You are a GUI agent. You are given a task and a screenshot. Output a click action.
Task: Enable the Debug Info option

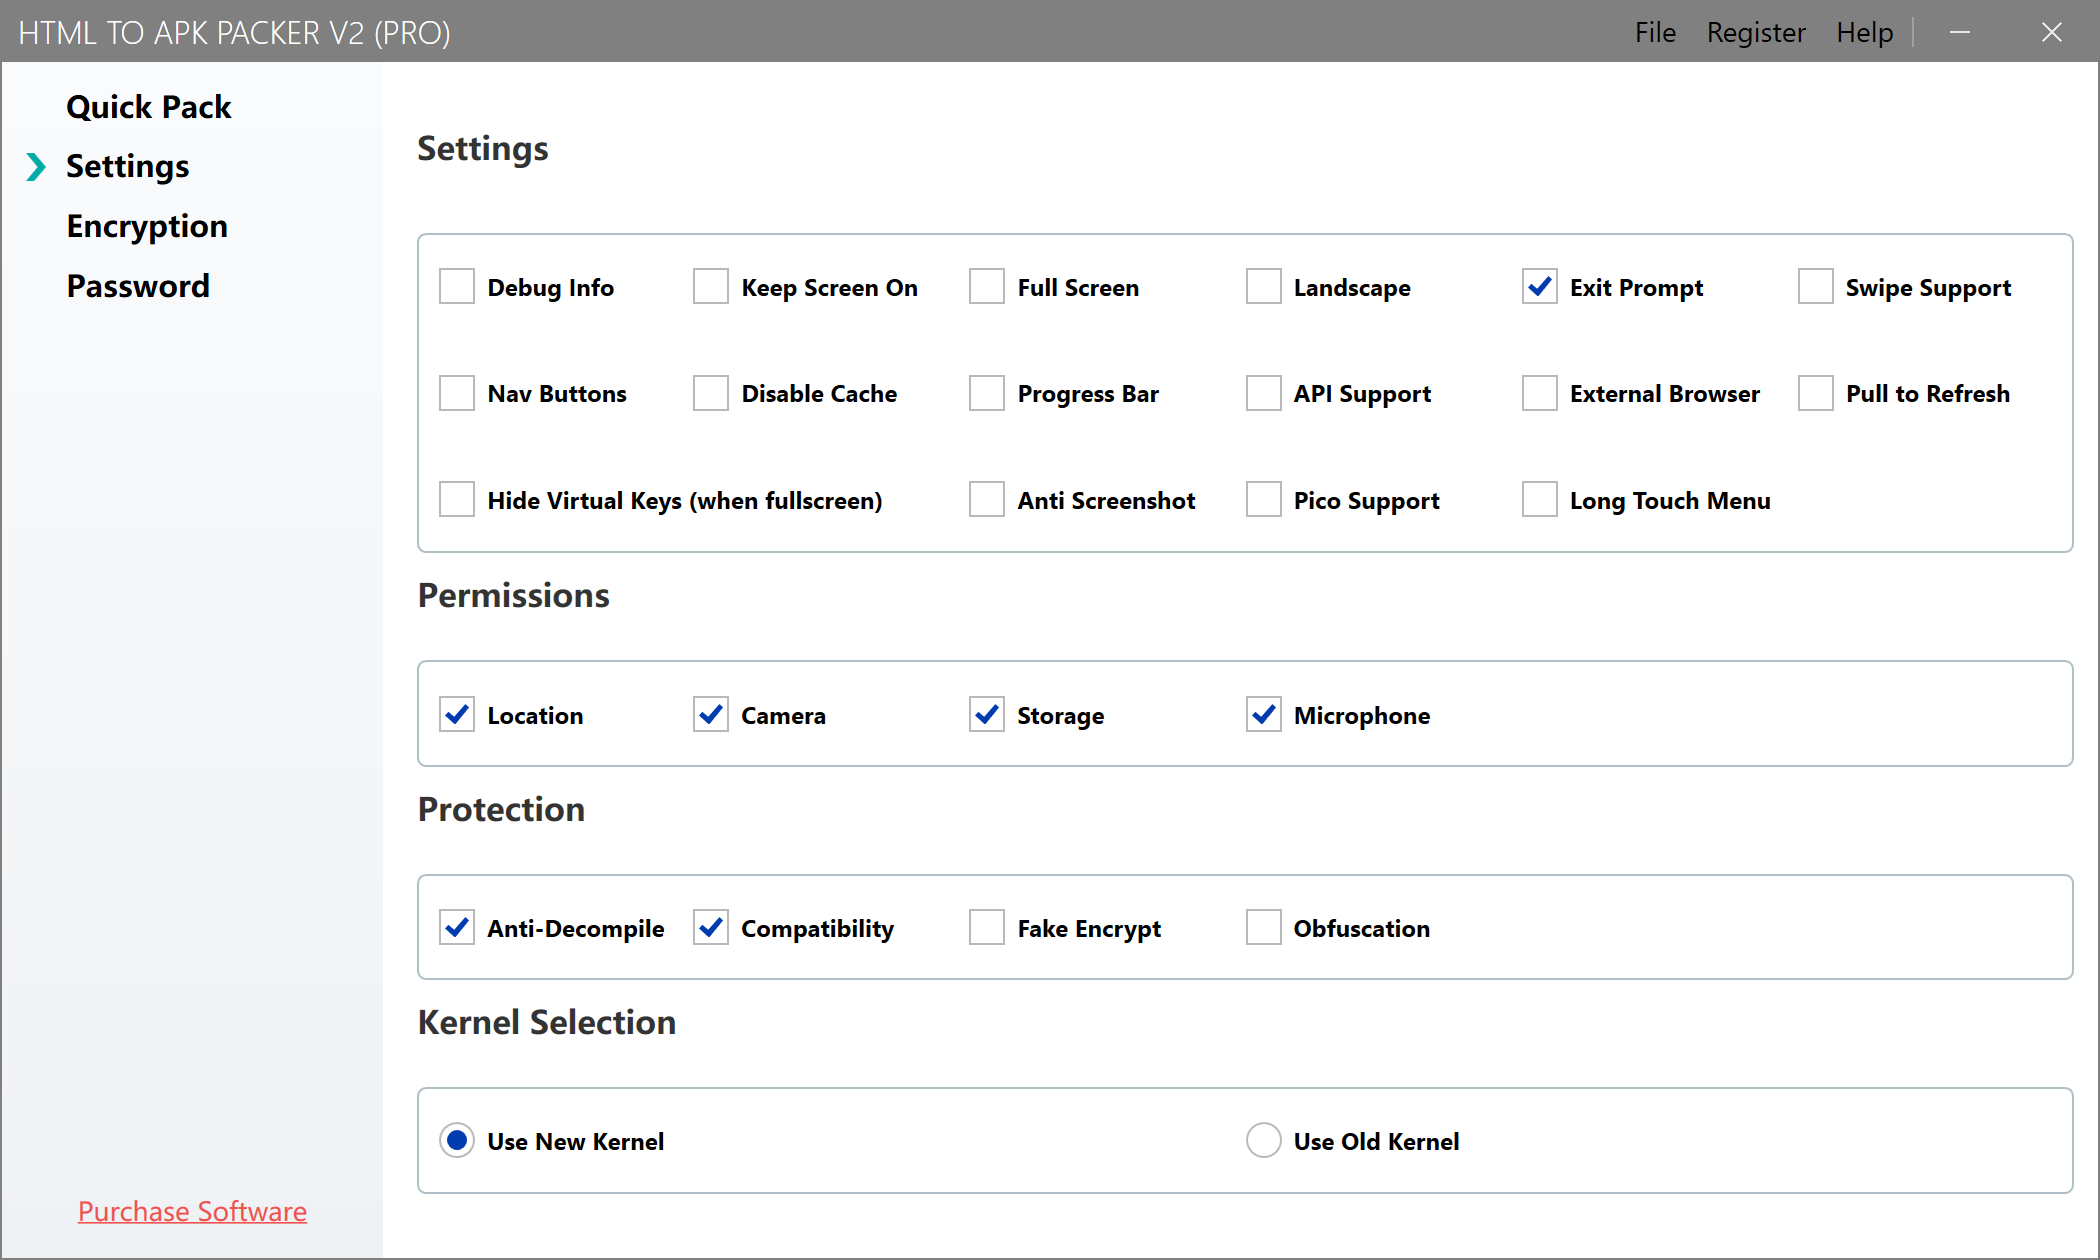[x=456, y=286]
